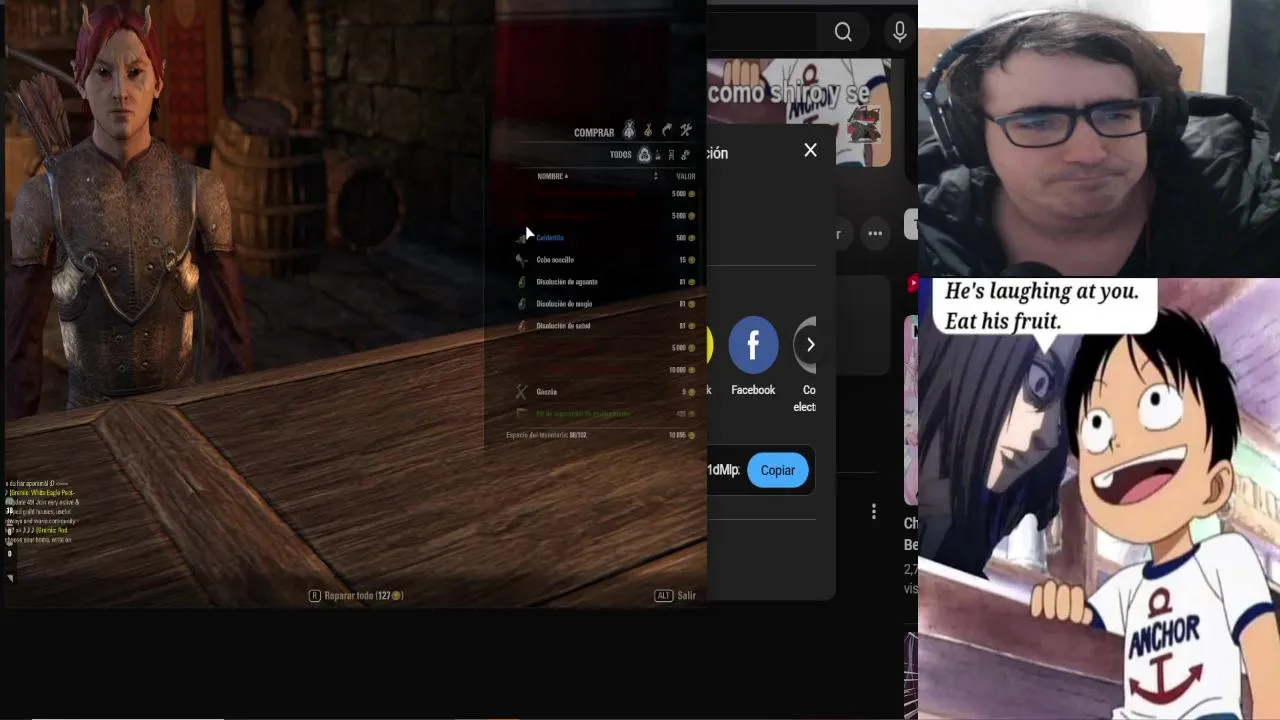Click the Espacio del inventario counter

pos(546,435)
